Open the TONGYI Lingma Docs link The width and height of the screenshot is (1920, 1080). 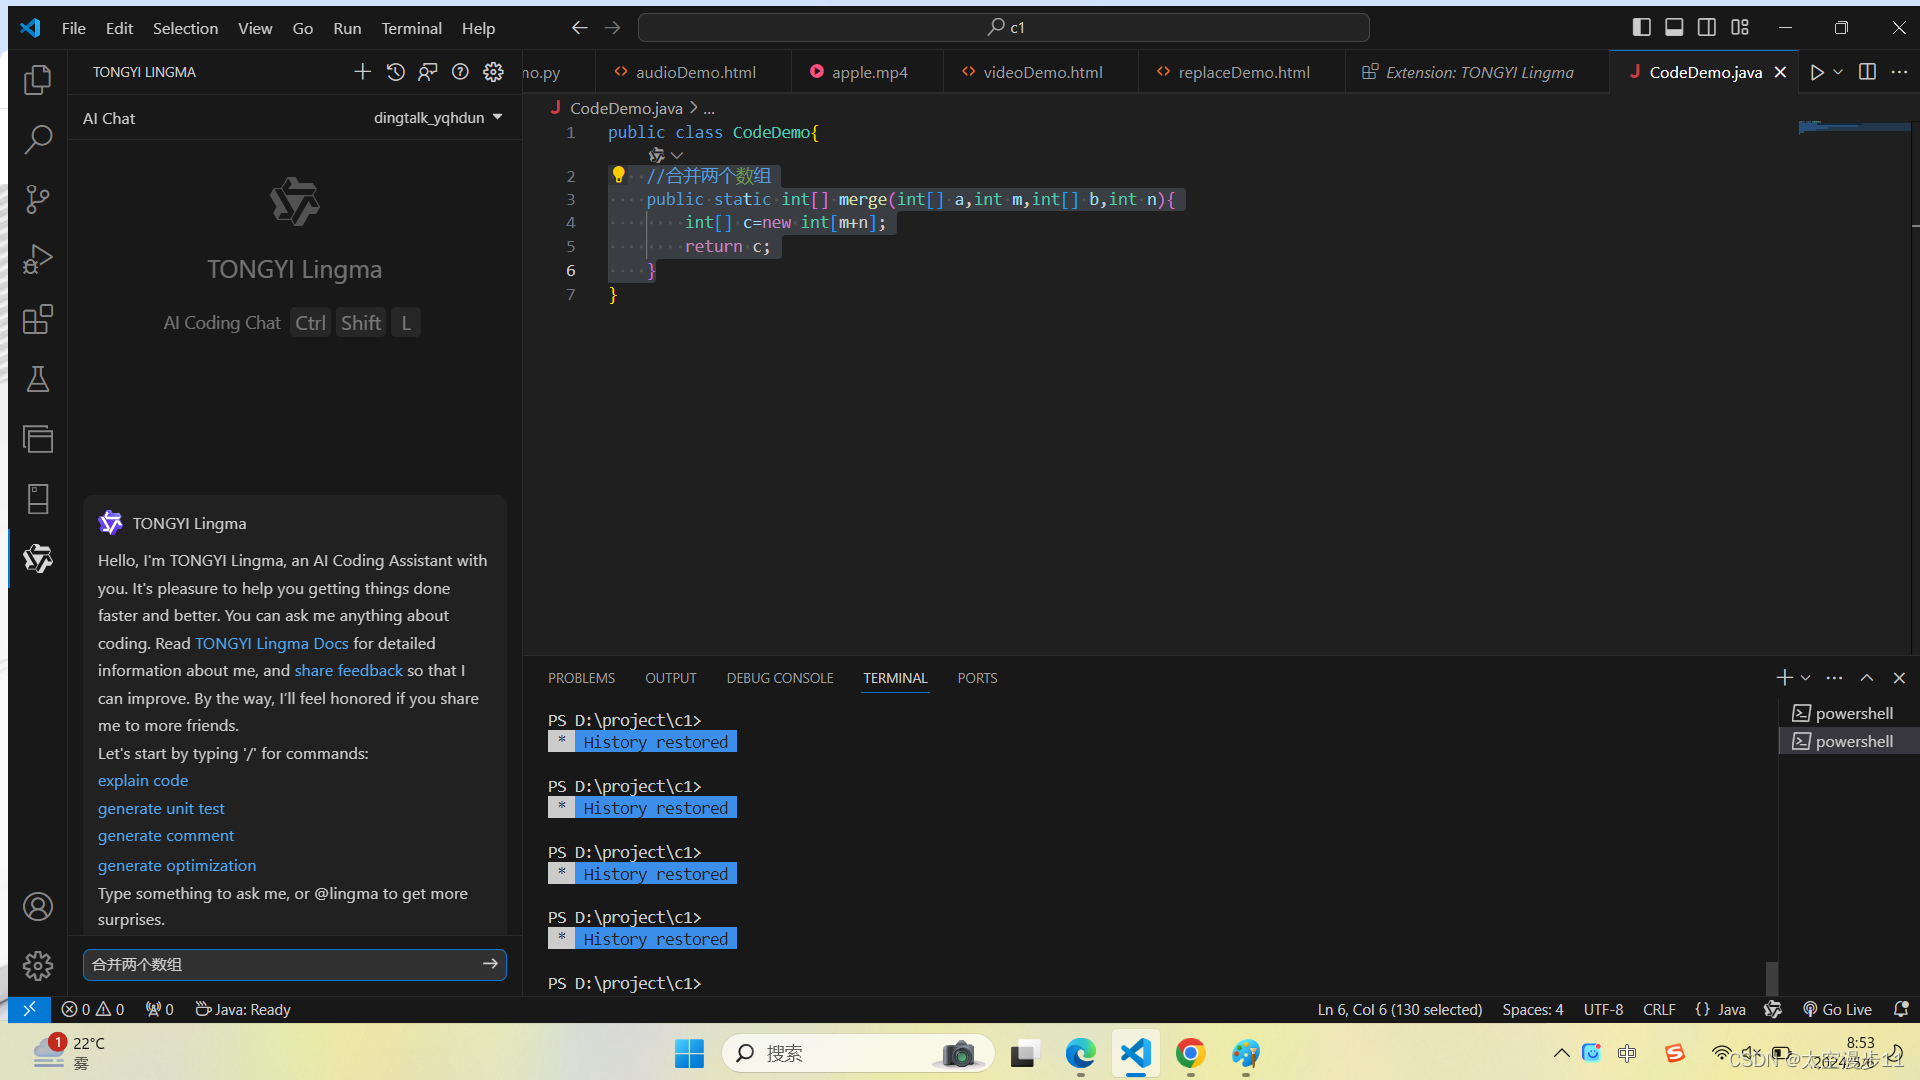[272, 643]
